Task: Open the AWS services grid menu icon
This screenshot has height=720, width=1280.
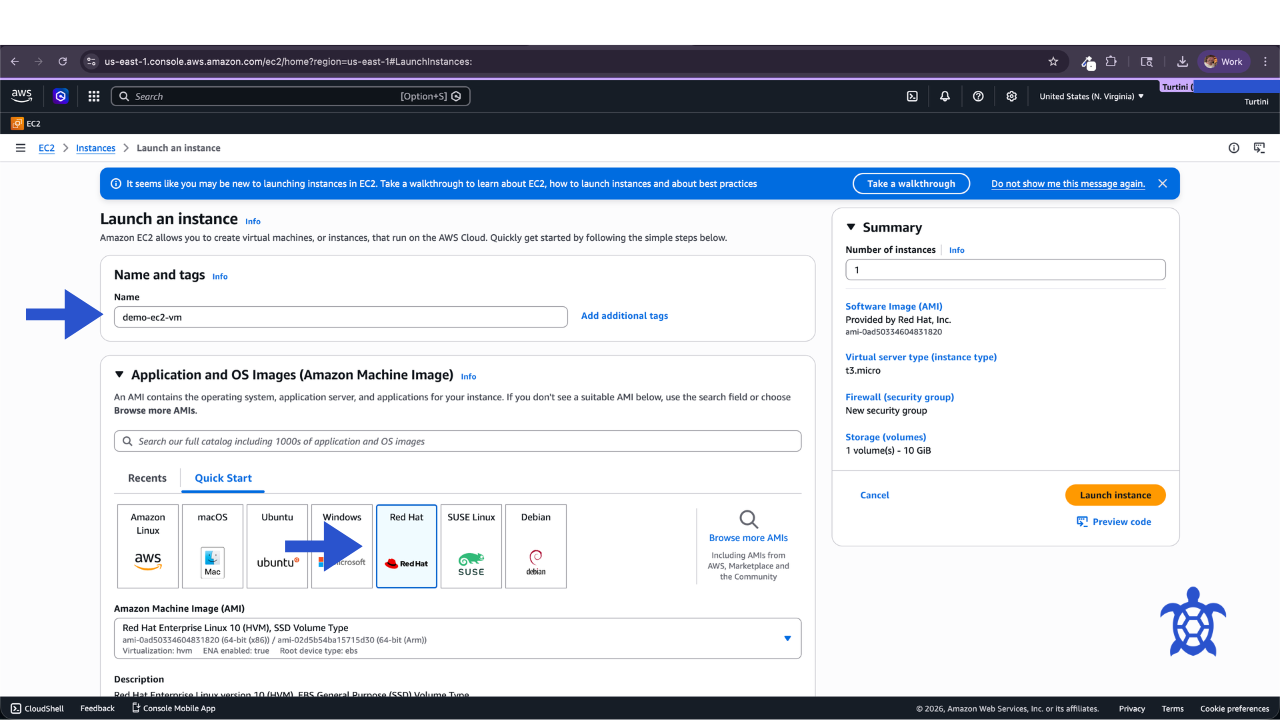Action: coord(94,96)
